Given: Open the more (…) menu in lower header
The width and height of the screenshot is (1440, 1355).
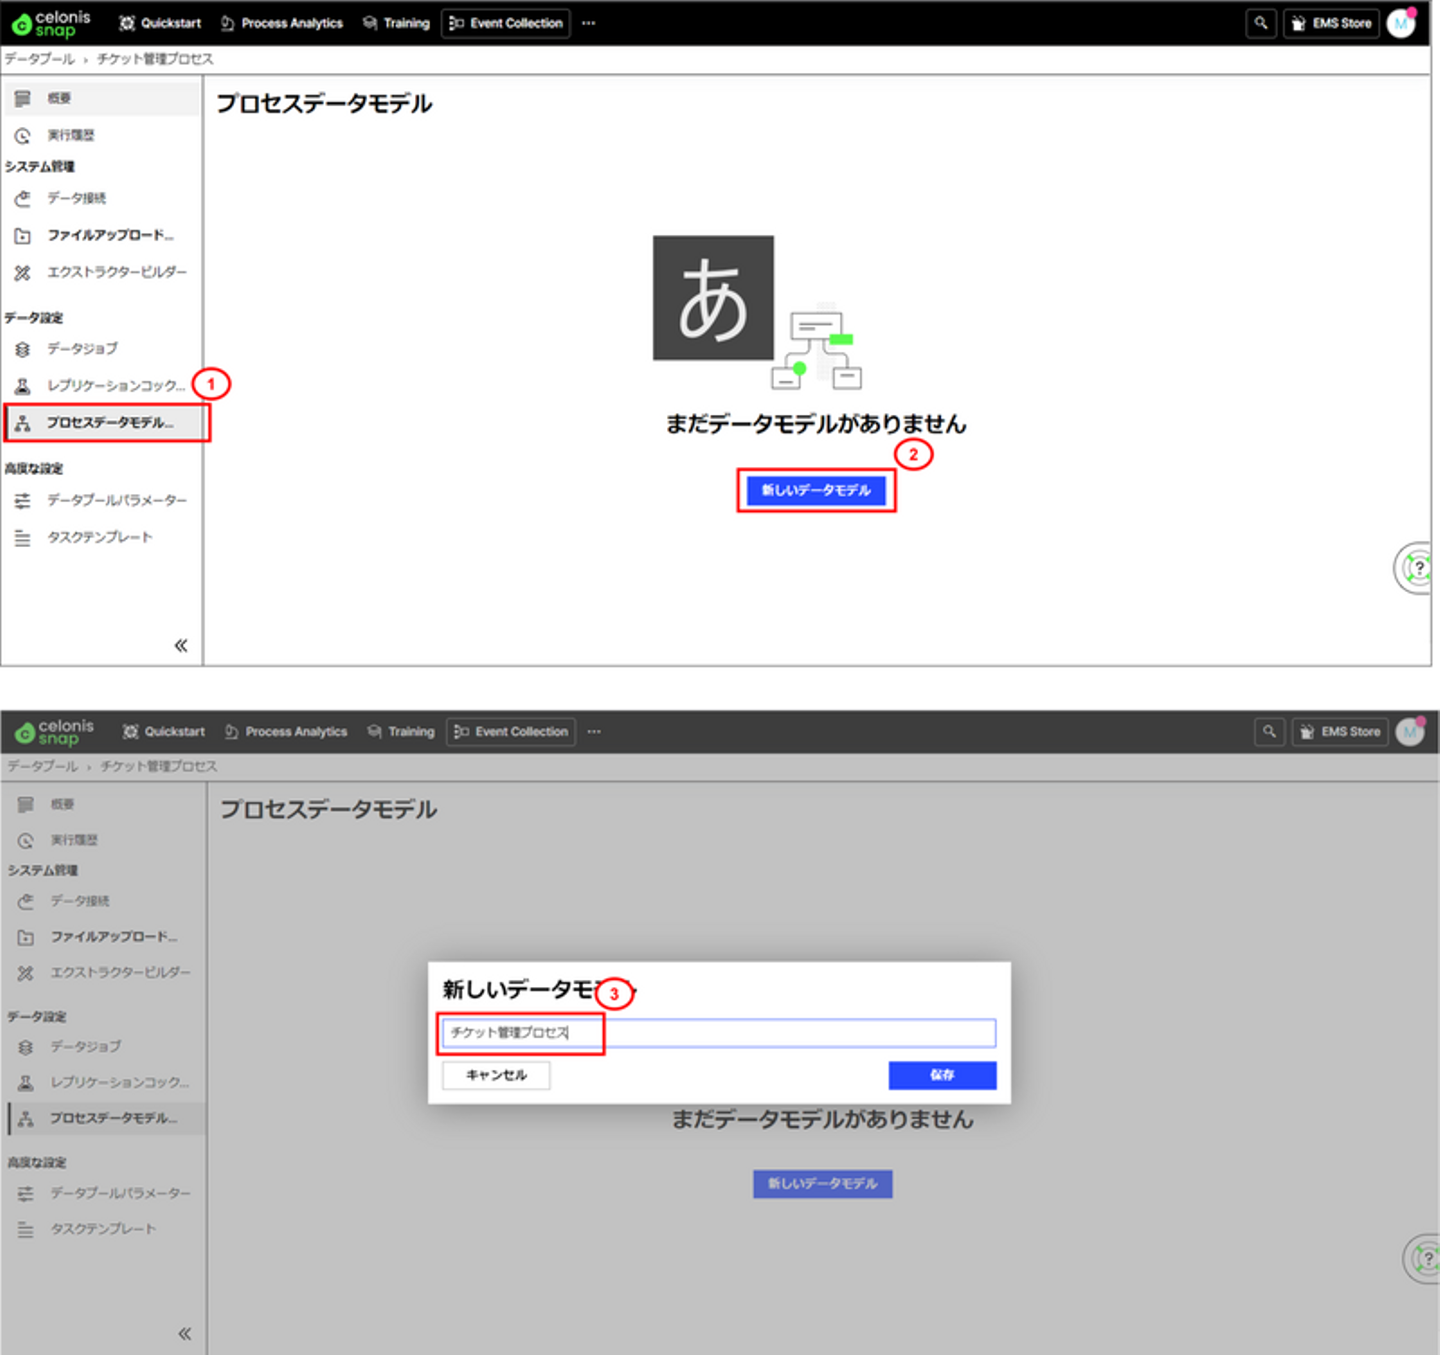Looking at the screenshot, I should (x=594, y=732).
